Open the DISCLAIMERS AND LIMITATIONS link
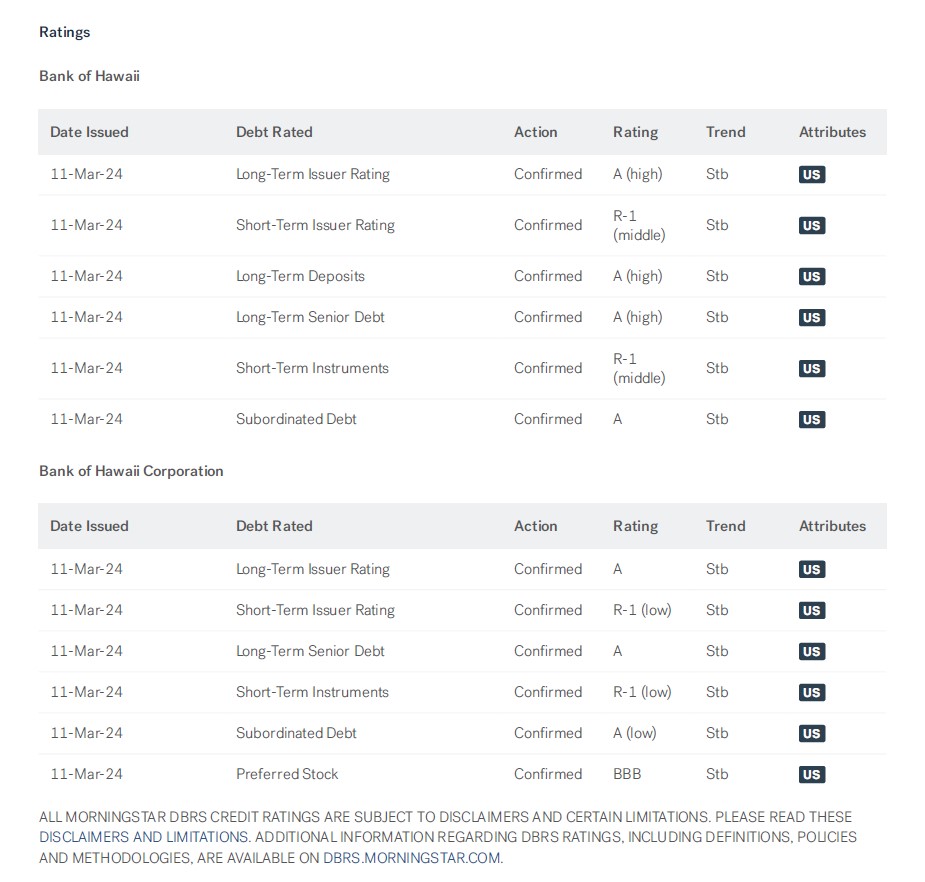This screenshot has width=925, height=882. coord(143,837)
